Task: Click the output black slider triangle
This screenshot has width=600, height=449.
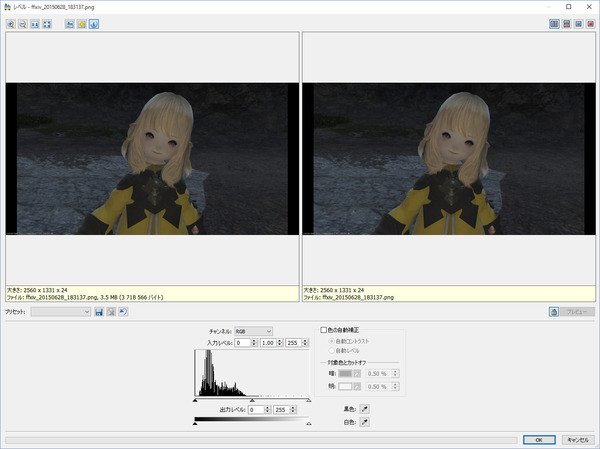Action: (x=195, y=423)
